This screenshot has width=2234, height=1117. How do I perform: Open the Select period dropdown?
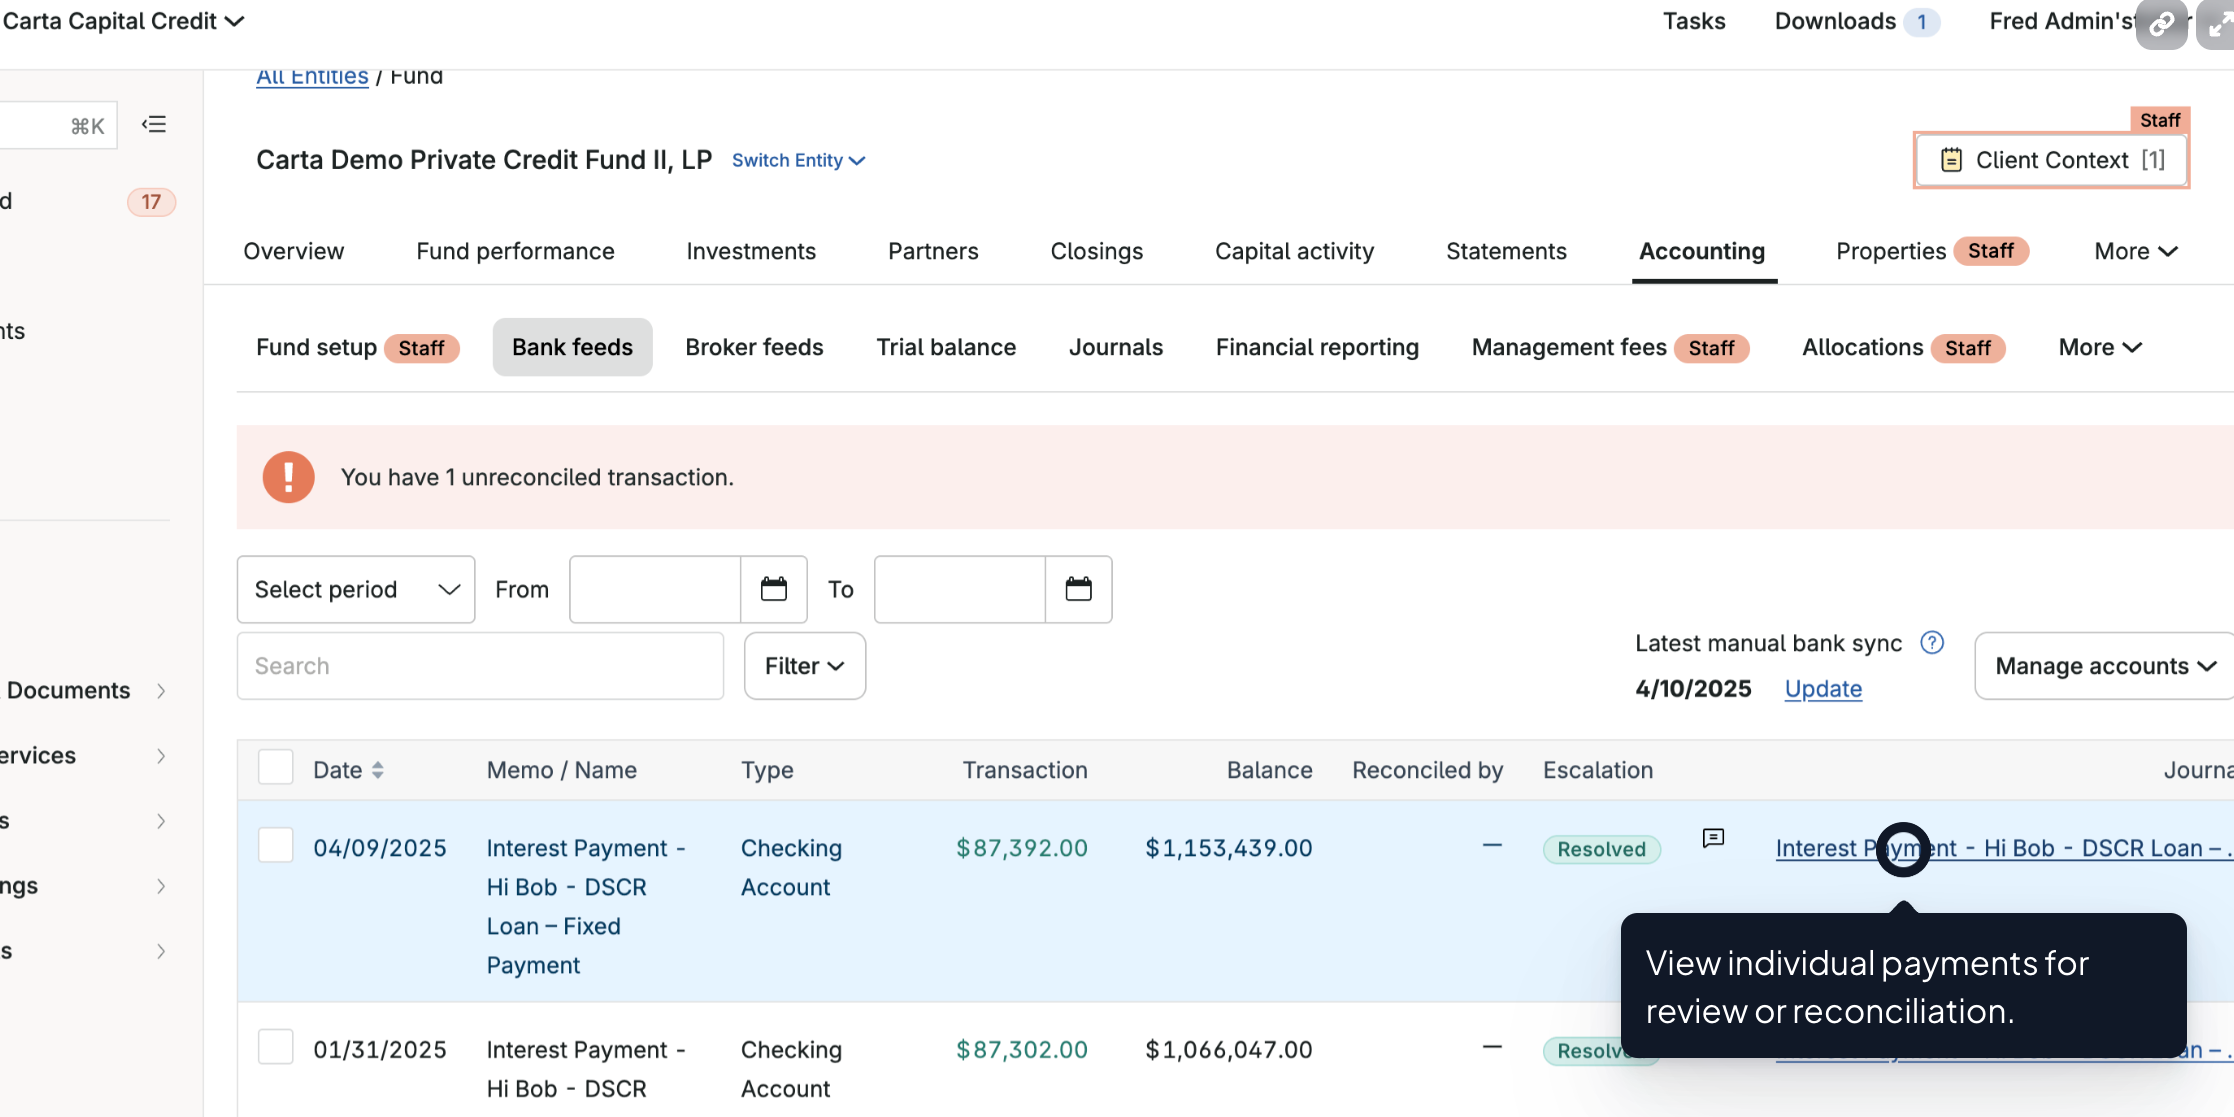click(355, 589)
